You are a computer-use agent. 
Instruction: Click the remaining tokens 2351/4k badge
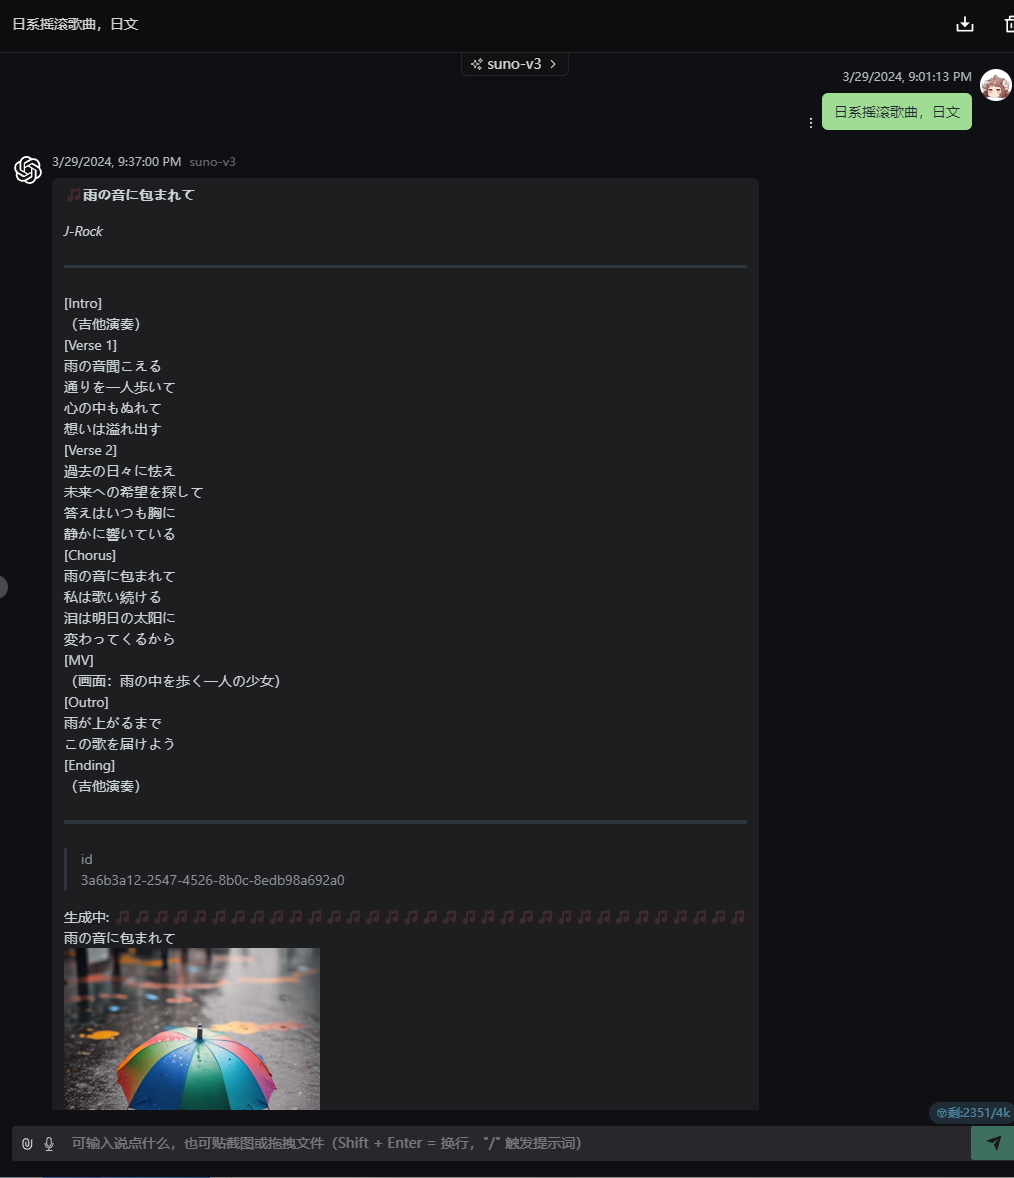click(x=972, y=1113)
